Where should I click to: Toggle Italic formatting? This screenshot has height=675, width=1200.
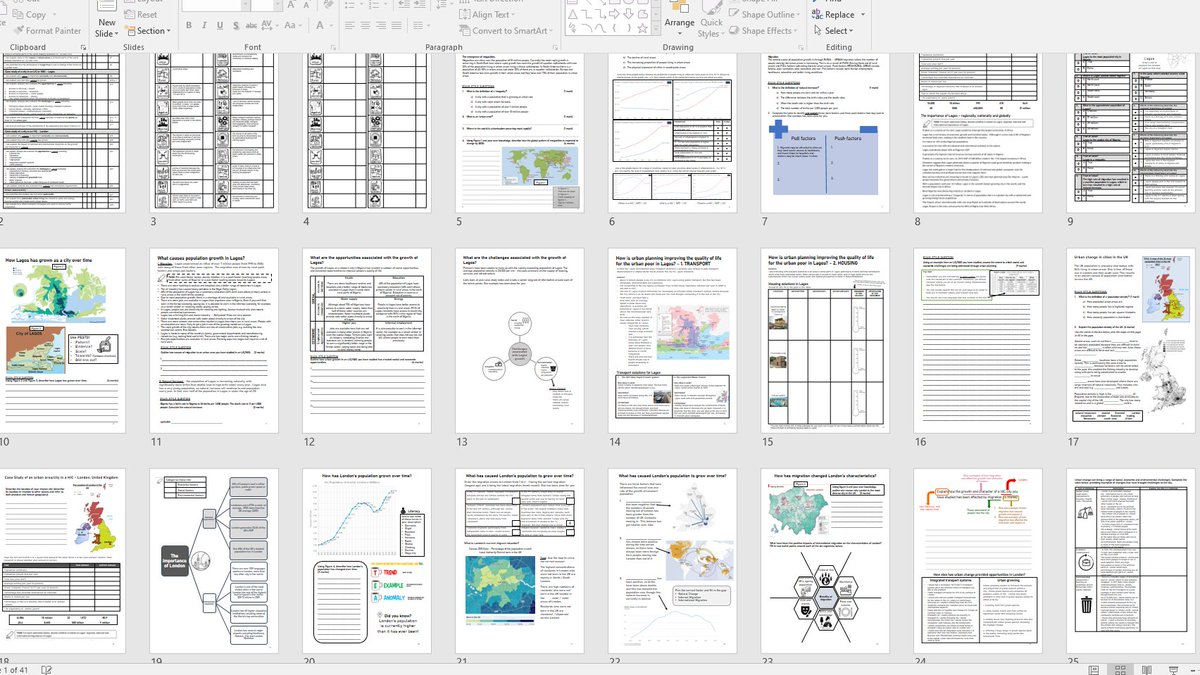(x=204, y=25)
